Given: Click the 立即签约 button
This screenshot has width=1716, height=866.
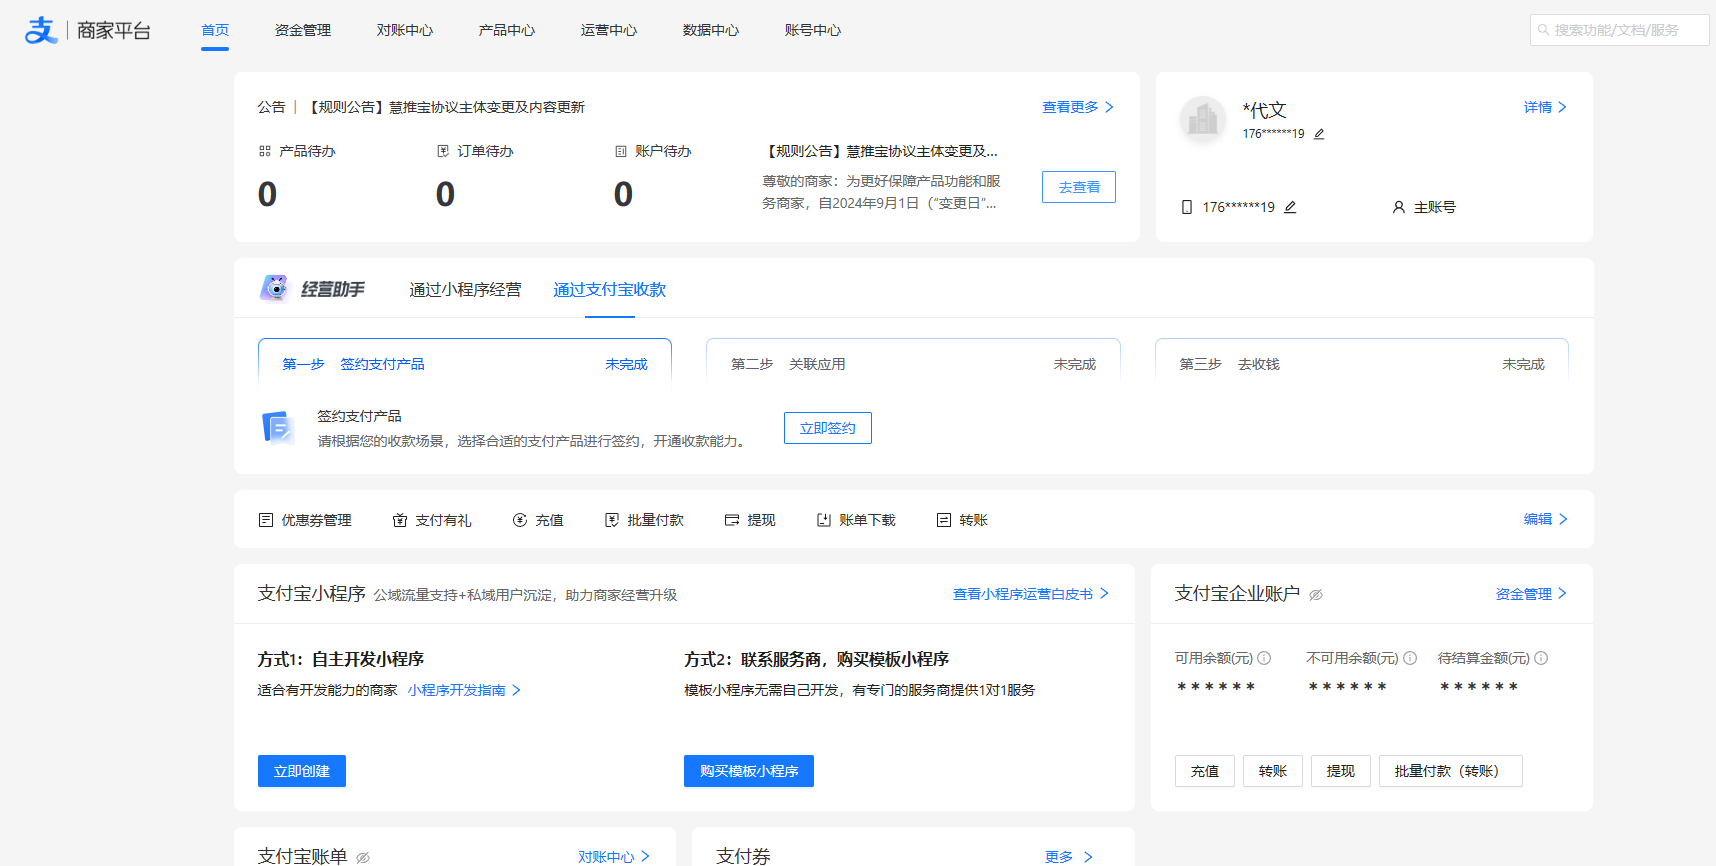Looking at the screenshot, I should click(827, 428).
